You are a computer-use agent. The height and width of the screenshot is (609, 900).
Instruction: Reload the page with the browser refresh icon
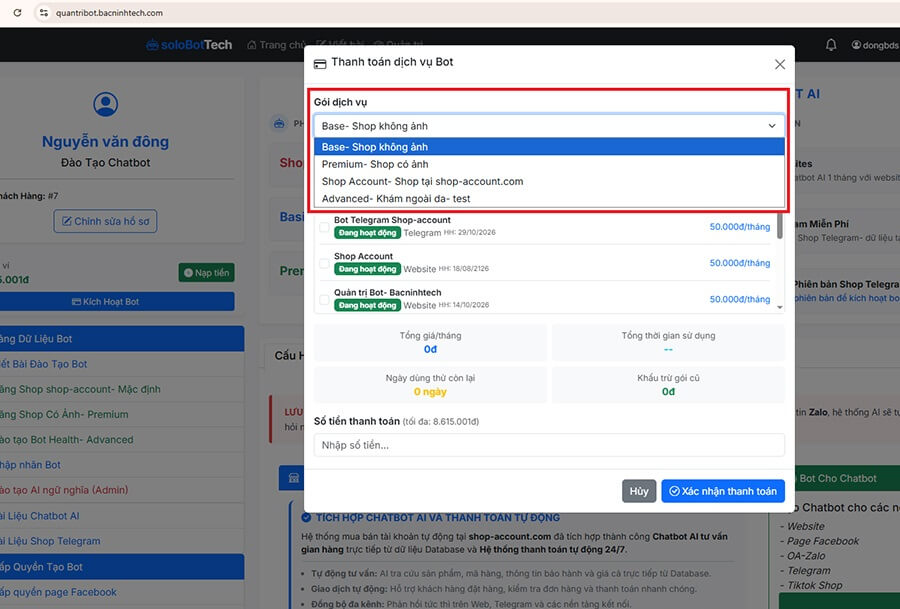click(17, 13)
